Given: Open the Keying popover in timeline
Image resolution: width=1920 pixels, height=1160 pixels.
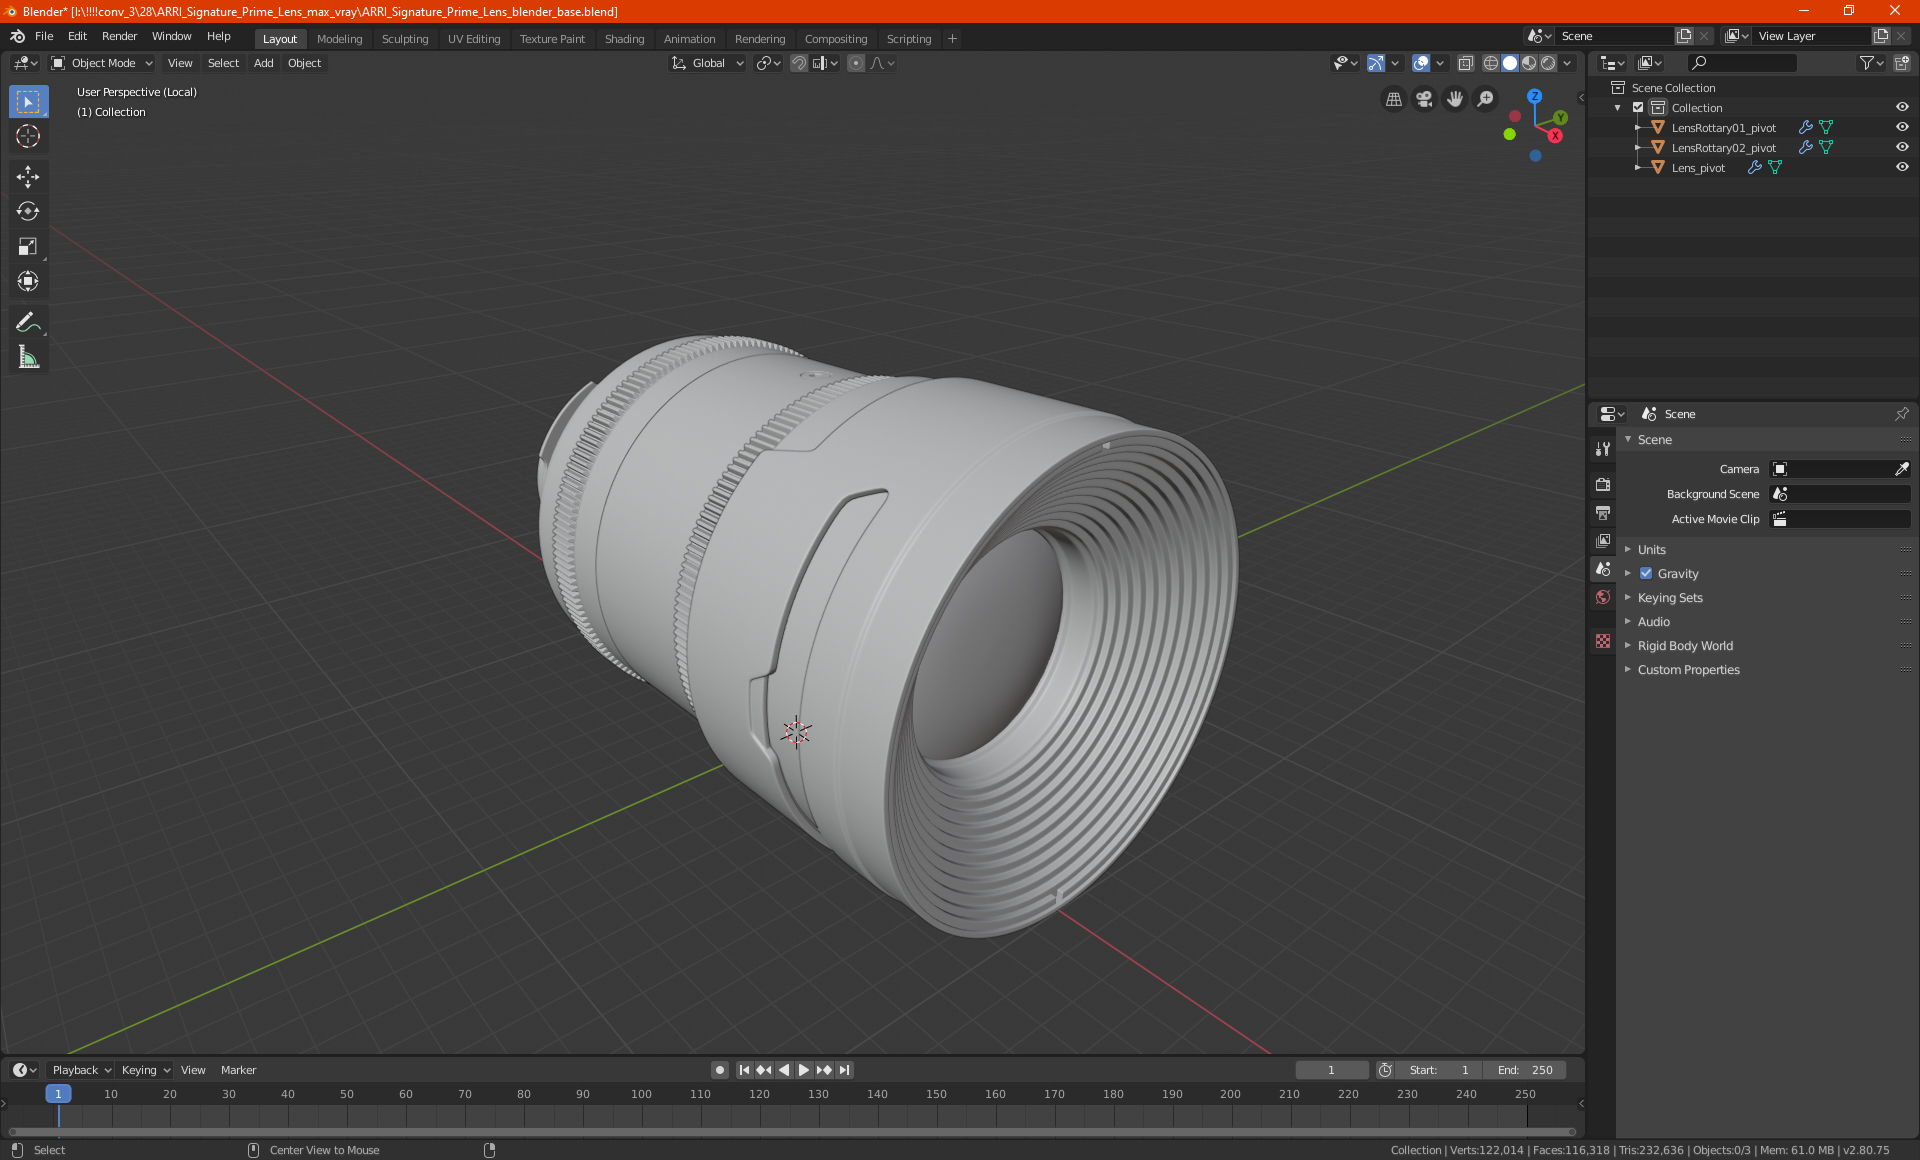Looking at the screenshot, I should (x=145, y=1070).
